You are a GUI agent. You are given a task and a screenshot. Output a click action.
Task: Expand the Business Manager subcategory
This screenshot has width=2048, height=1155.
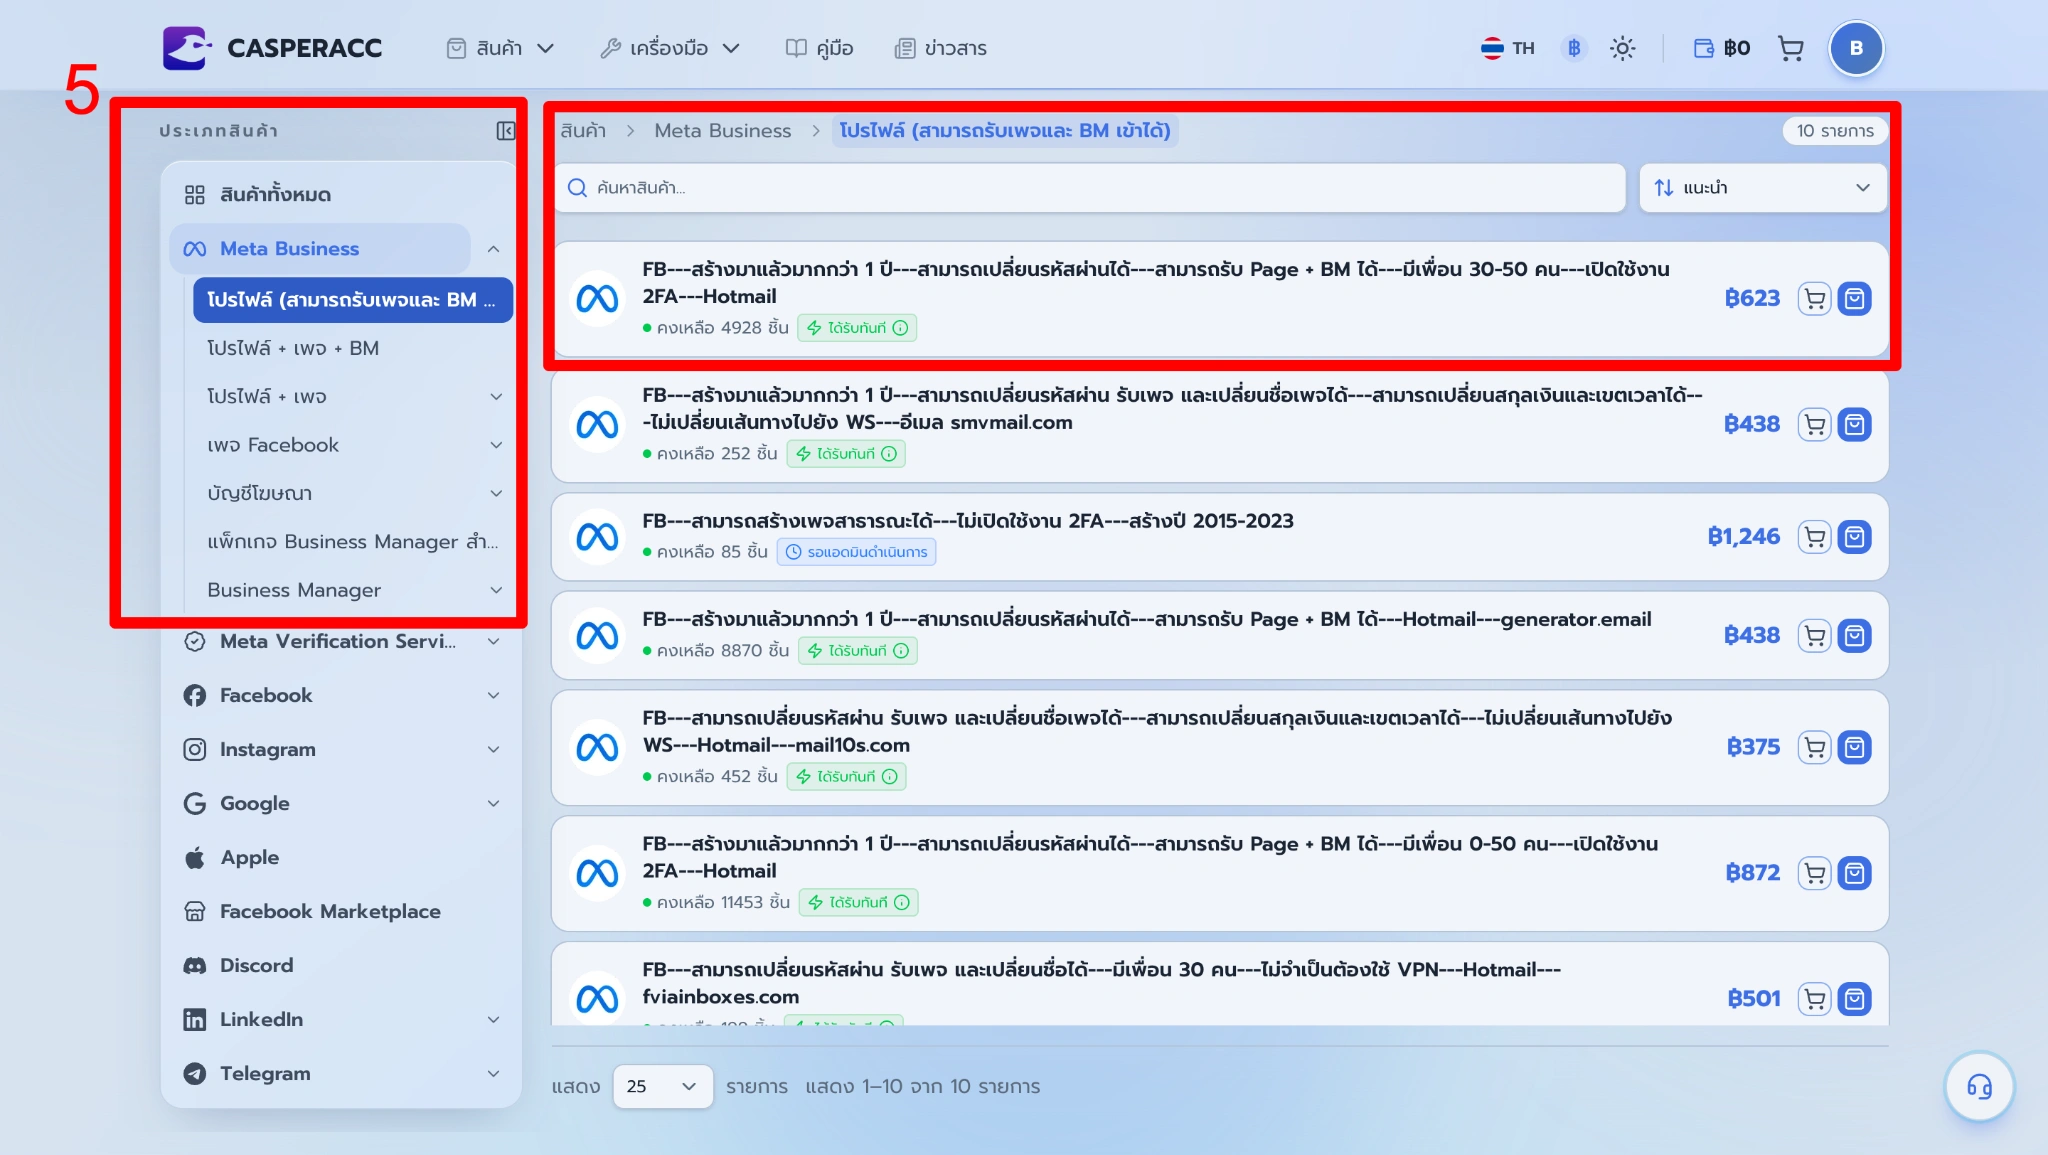click(x=496, y=590)
